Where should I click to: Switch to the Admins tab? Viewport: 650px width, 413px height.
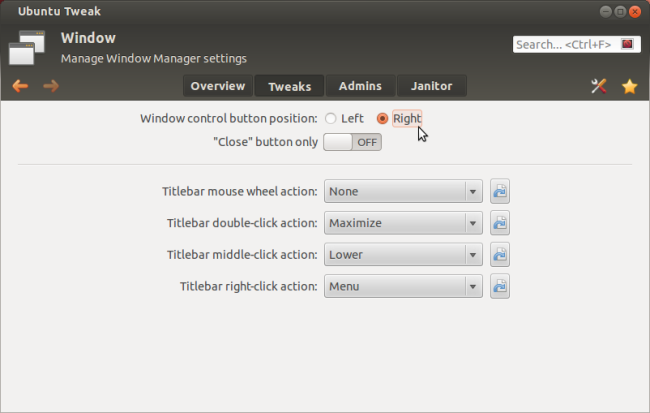pyautogui.click(x=360, y=86)
